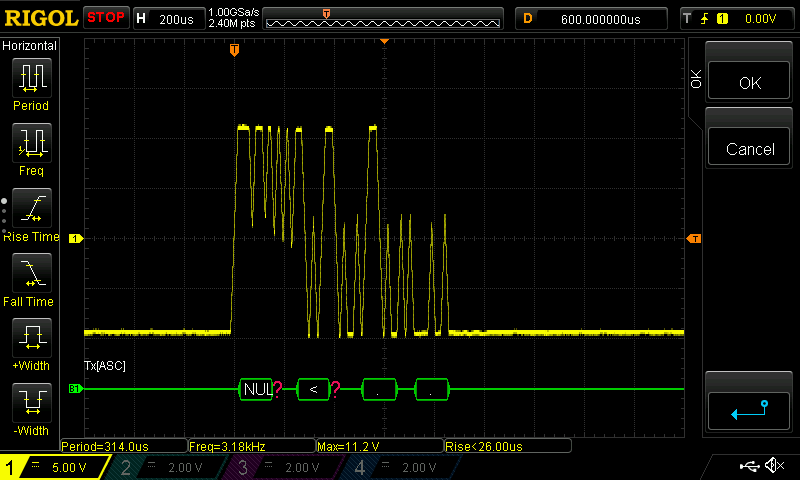This screenshot has height=480, width=800.
Task: Select channel 3 tab
Action: [282, 467]
